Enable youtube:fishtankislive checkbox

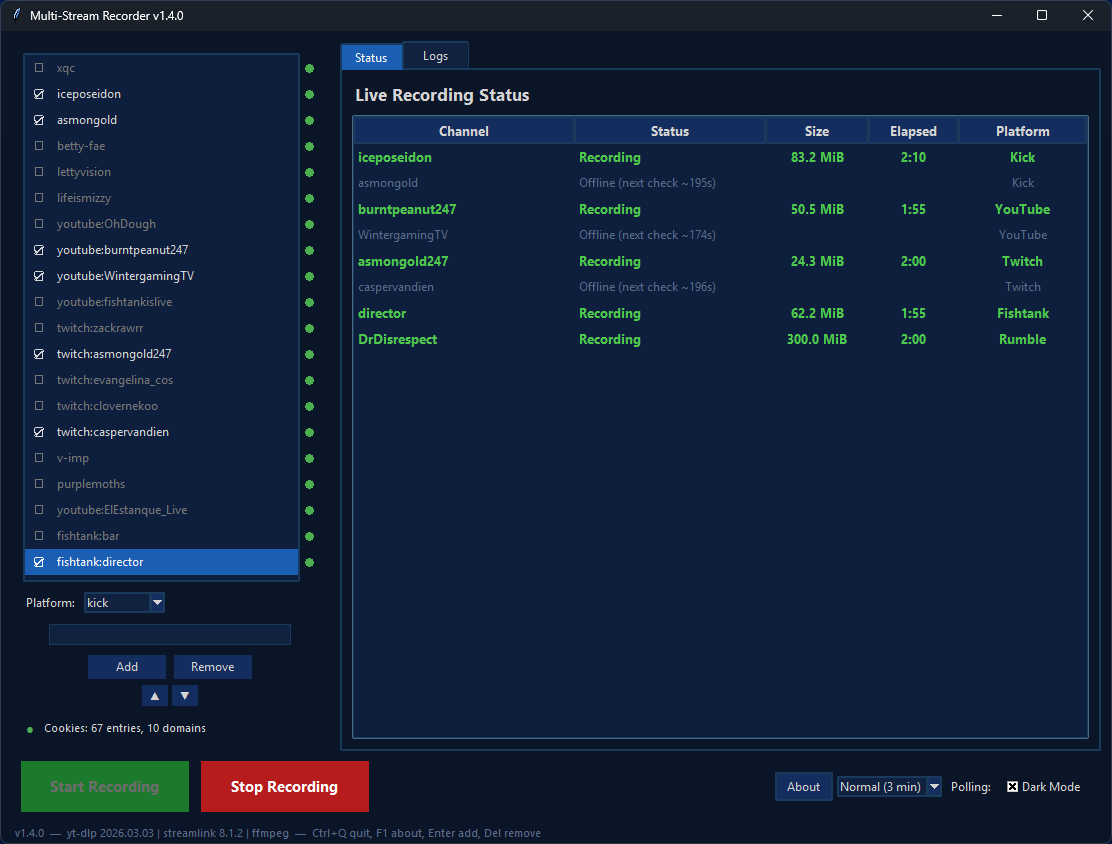pyautogui.click(x=39, y=301)
